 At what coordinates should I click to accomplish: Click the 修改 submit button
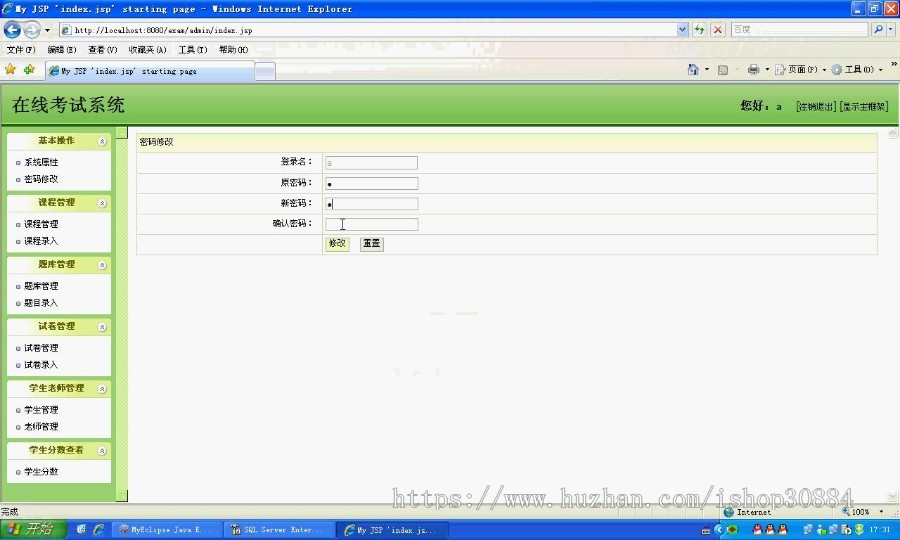tap(337, 244)
